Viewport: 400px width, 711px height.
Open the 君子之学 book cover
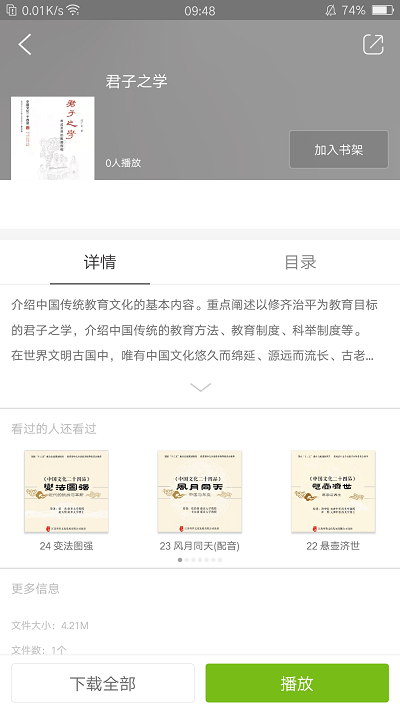pos(53,138)
